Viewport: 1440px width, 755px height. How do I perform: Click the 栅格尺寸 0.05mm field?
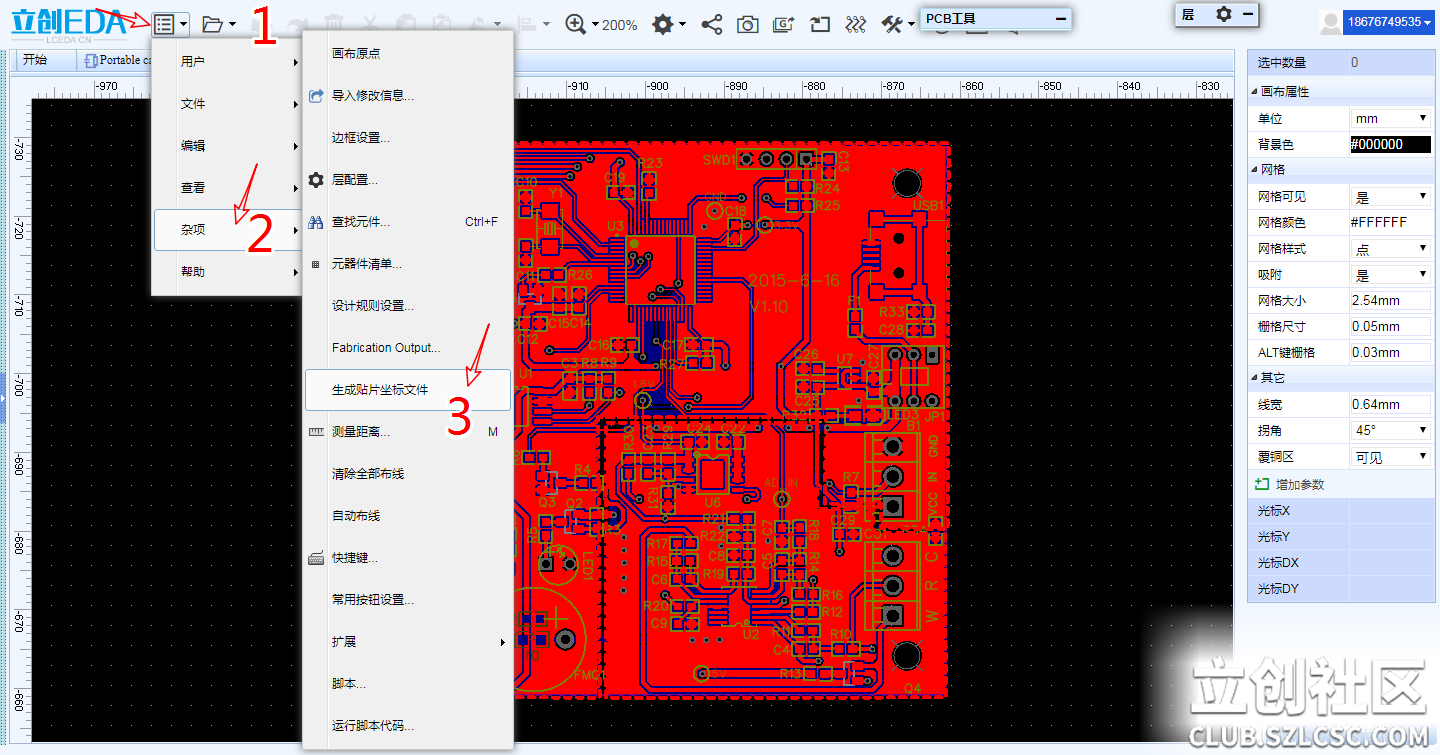coord(1390,326)
